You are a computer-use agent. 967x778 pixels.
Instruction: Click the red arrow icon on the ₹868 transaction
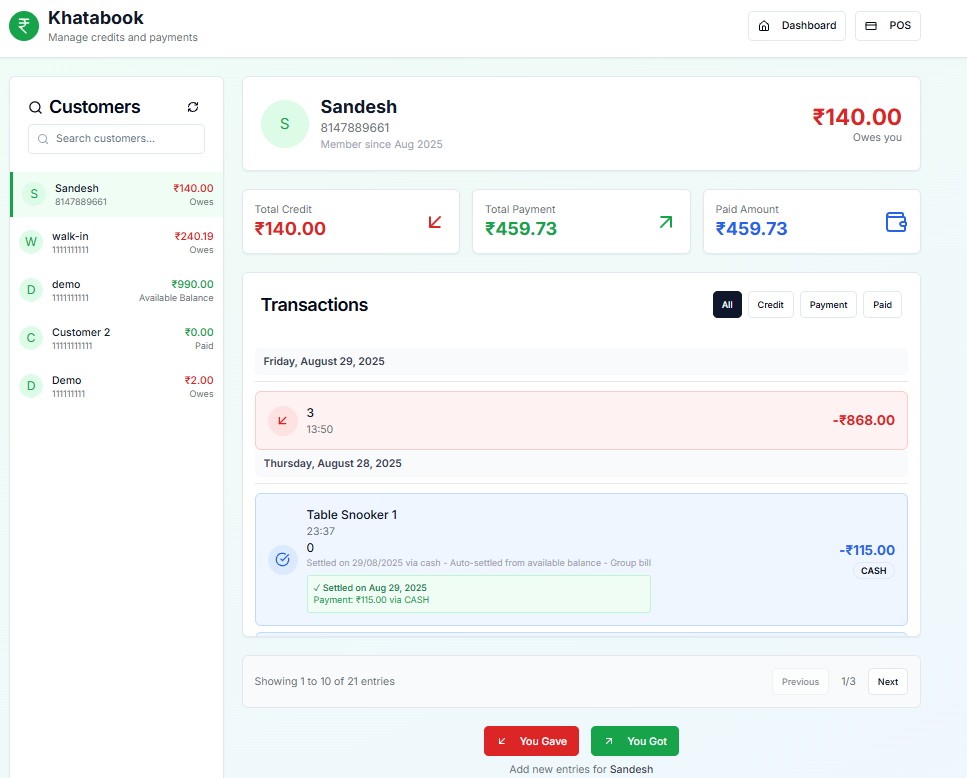281,420
